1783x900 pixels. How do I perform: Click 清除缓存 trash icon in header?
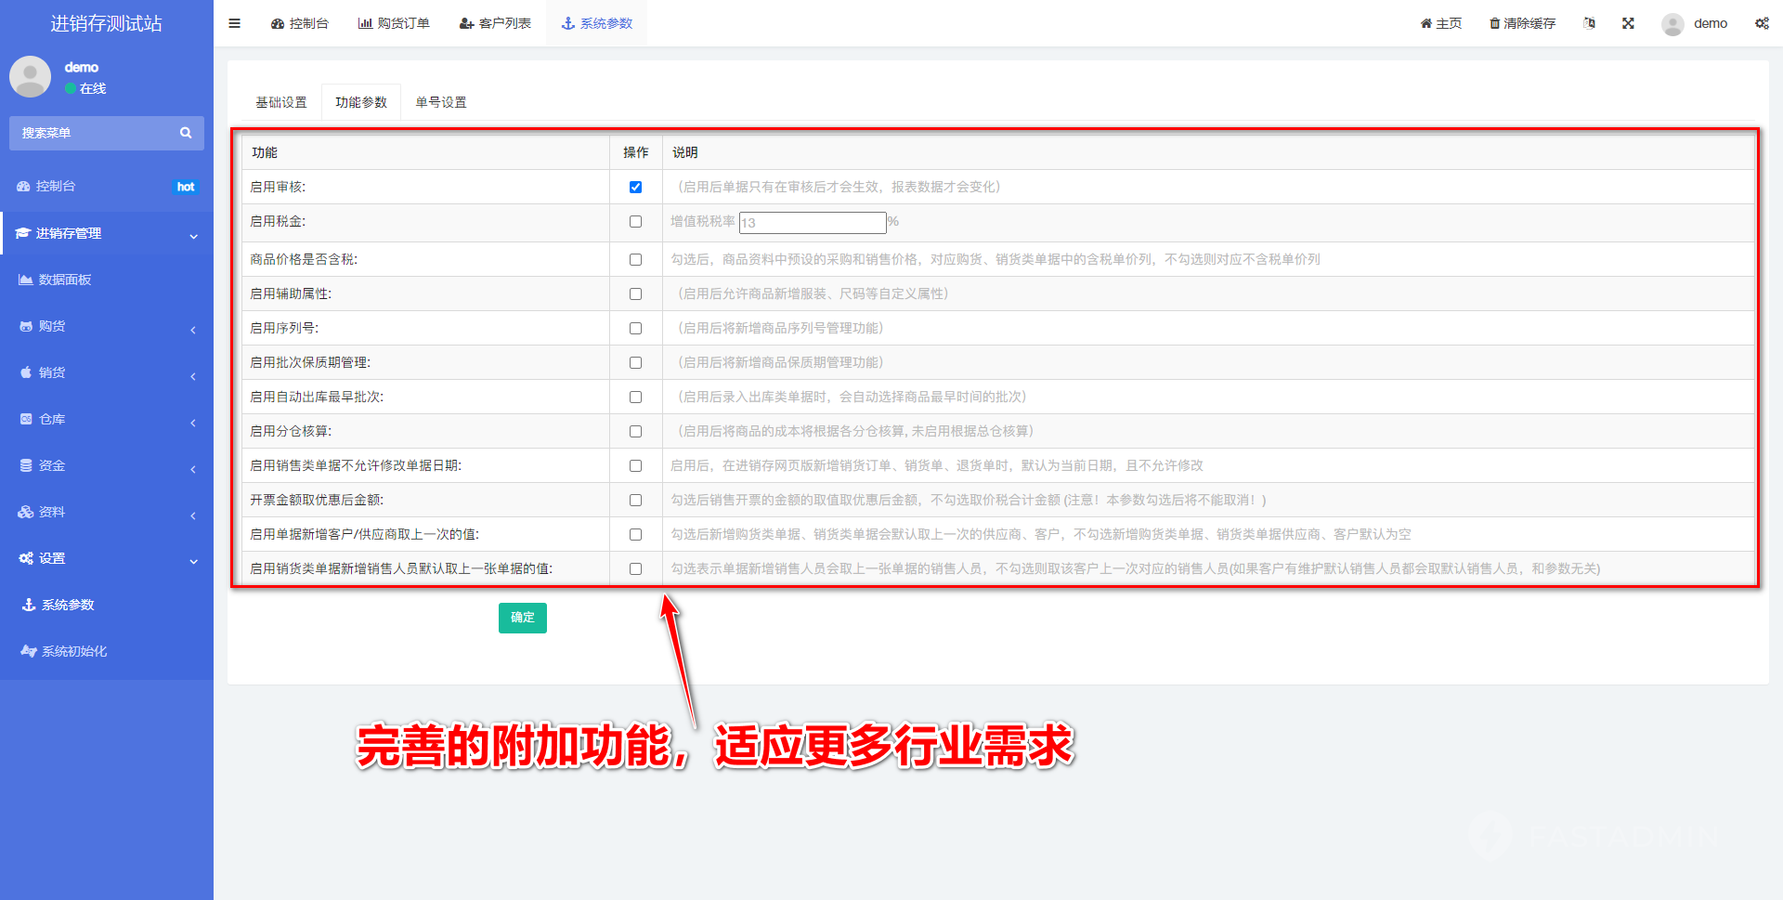point(1494,23)
